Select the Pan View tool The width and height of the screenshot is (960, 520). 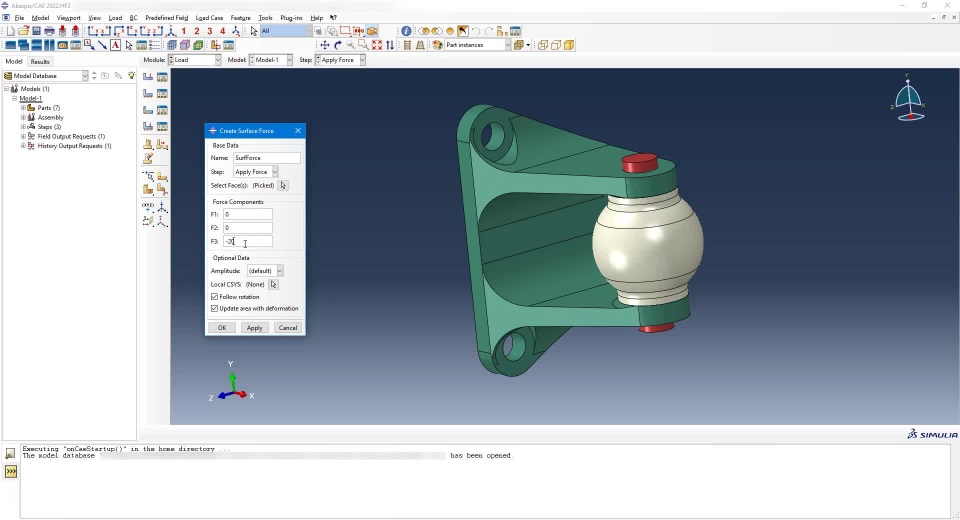click(324, 45)
